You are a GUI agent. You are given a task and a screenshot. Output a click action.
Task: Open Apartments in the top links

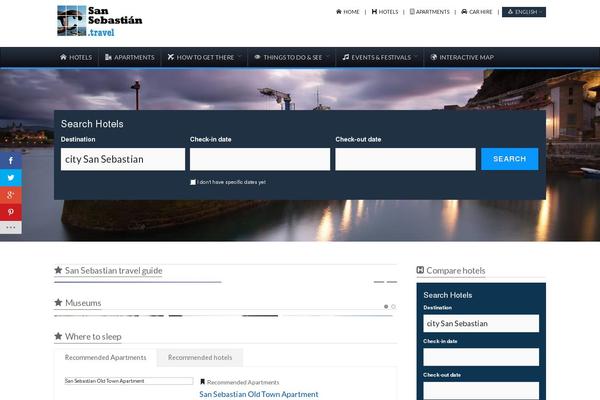click(430, 12)
